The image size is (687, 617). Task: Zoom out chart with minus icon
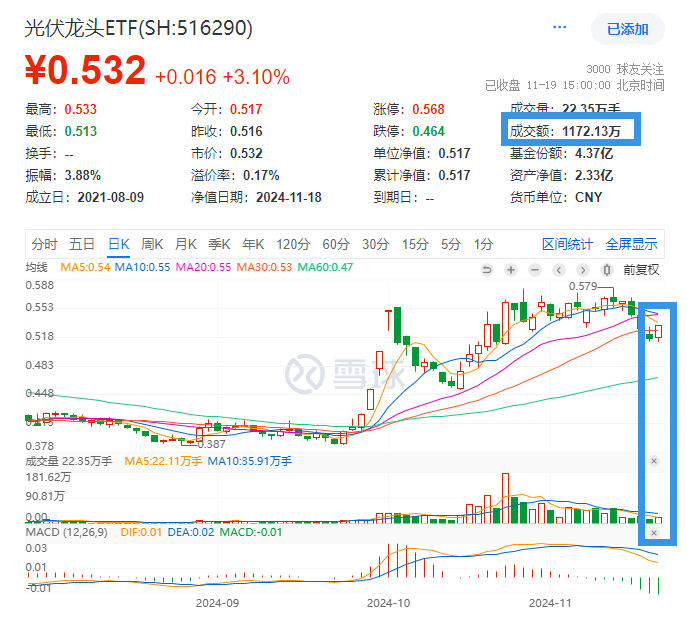(535, 270)
